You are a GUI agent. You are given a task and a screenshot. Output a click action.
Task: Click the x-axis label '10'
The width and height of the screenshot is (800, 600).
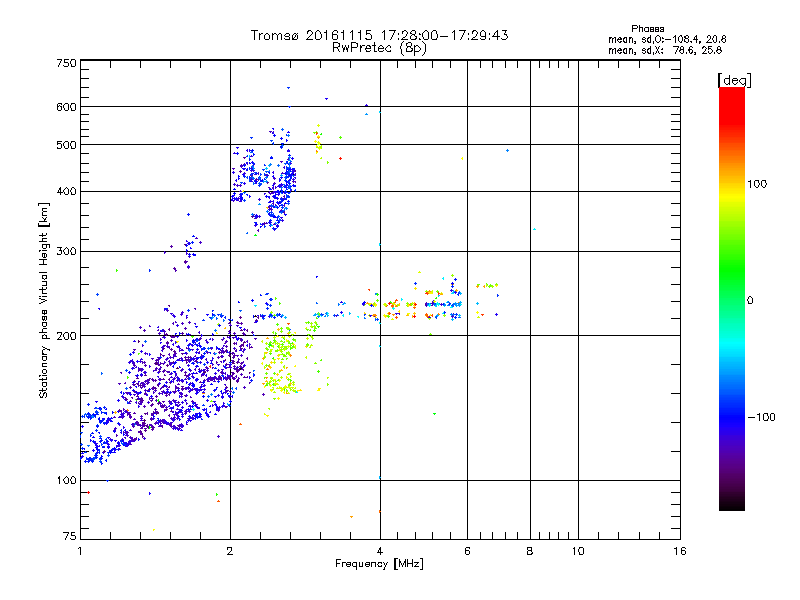click(x=578, y=551)
